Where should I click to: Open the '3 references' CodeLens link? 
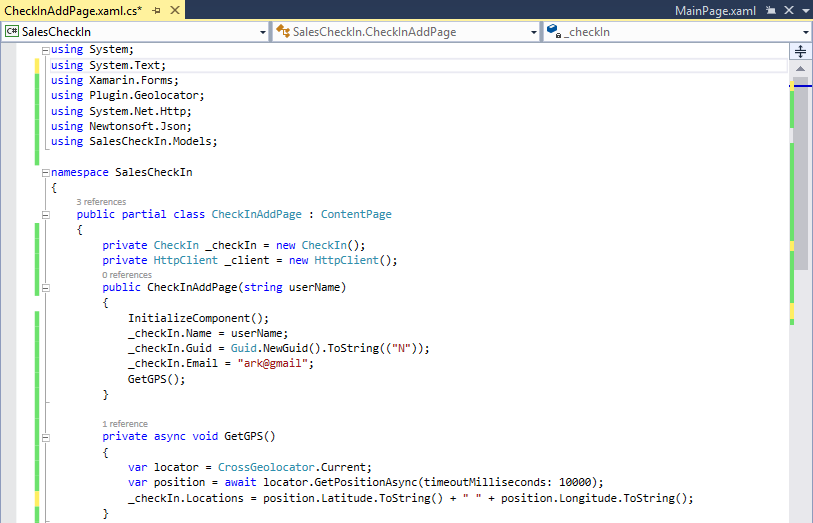pyautogui.click(x=101, y=202)
